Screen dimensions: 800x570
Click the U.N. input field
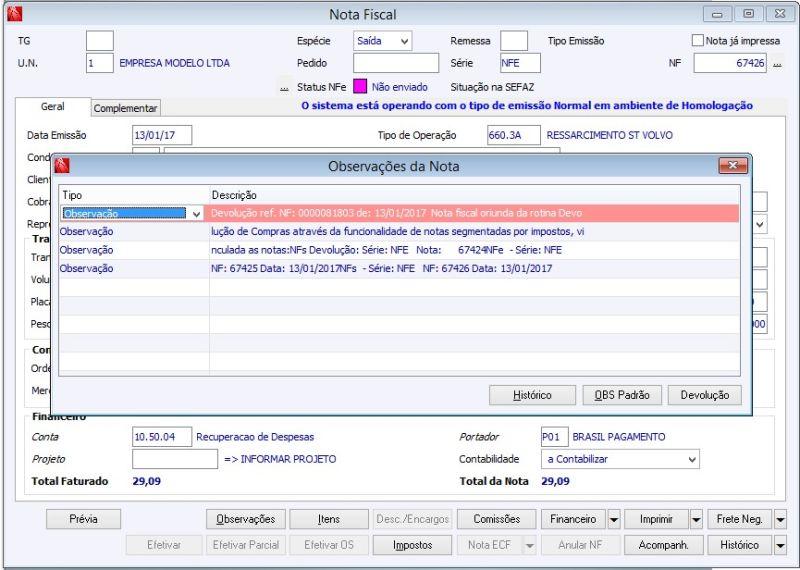pyautogui.click(x=99, y=63)
